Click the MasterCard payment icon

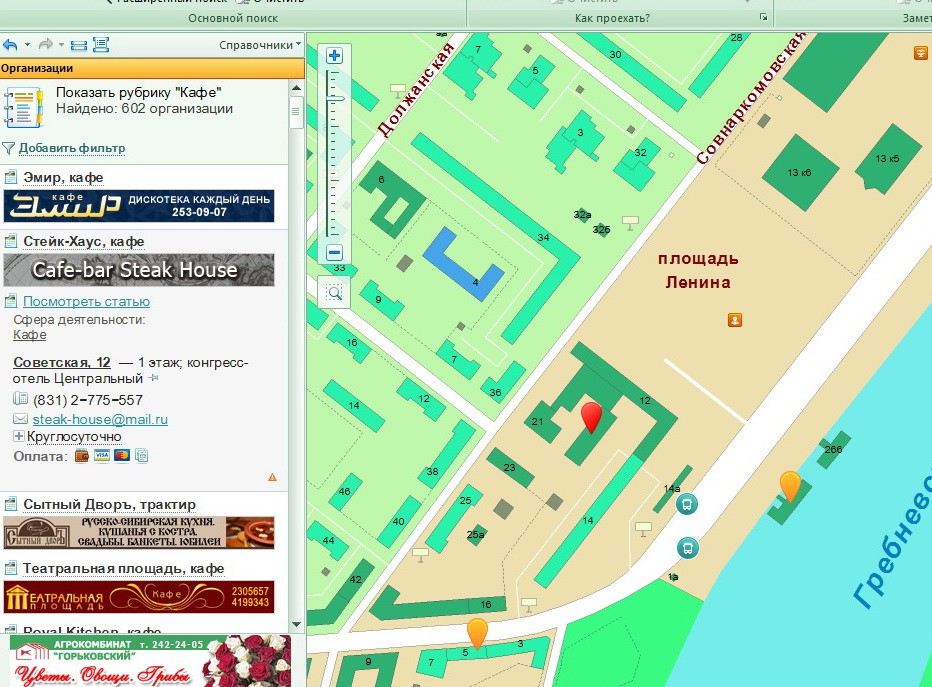click(x=122, y=456)
